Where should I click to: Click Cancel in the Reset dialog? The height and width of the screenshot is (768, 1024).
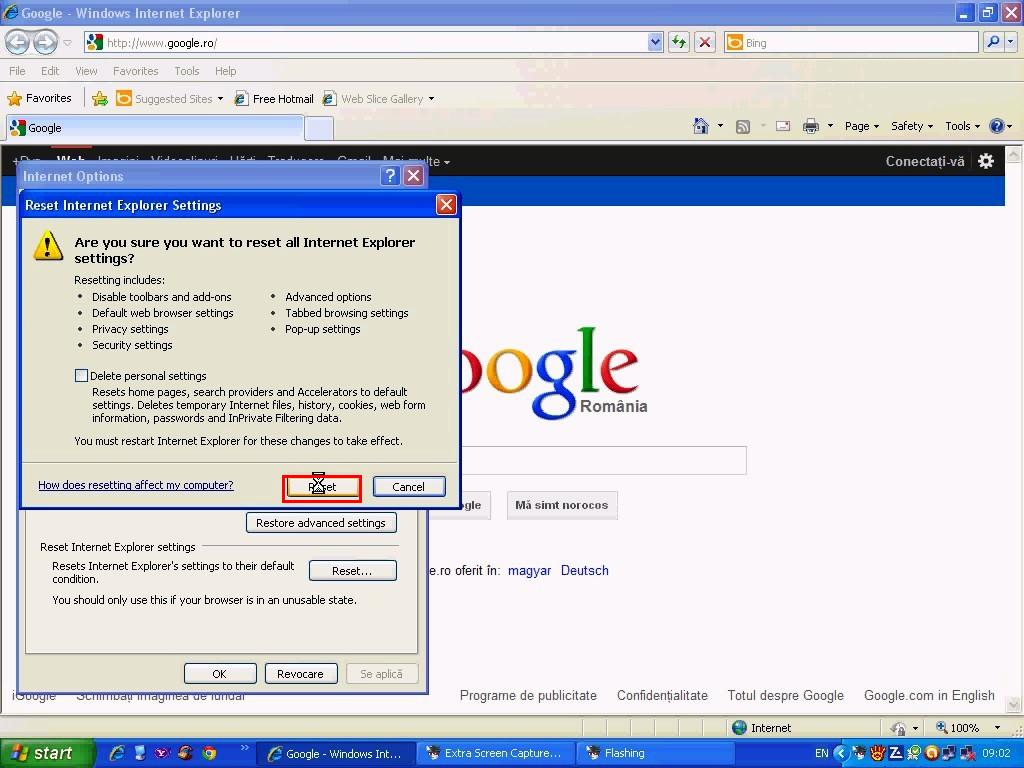pos(409,487)
